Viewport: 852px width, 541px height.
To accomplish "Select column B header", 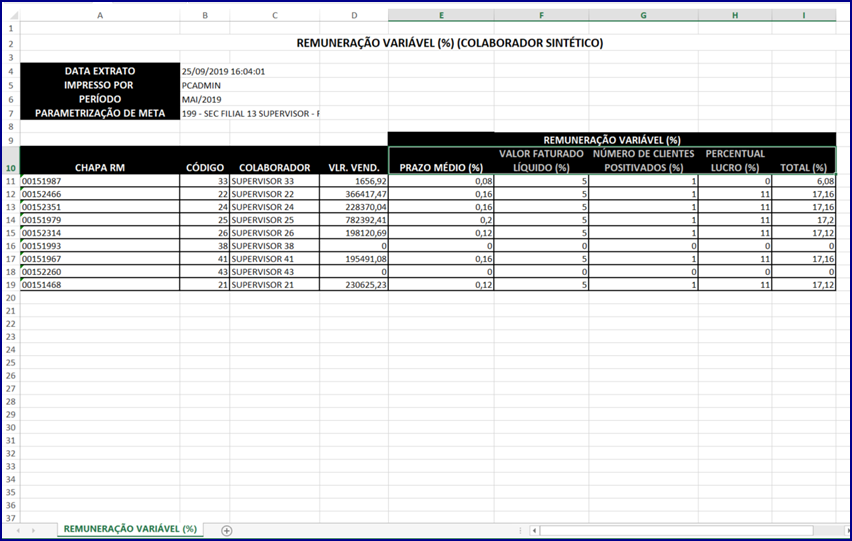I will point(205,15).
